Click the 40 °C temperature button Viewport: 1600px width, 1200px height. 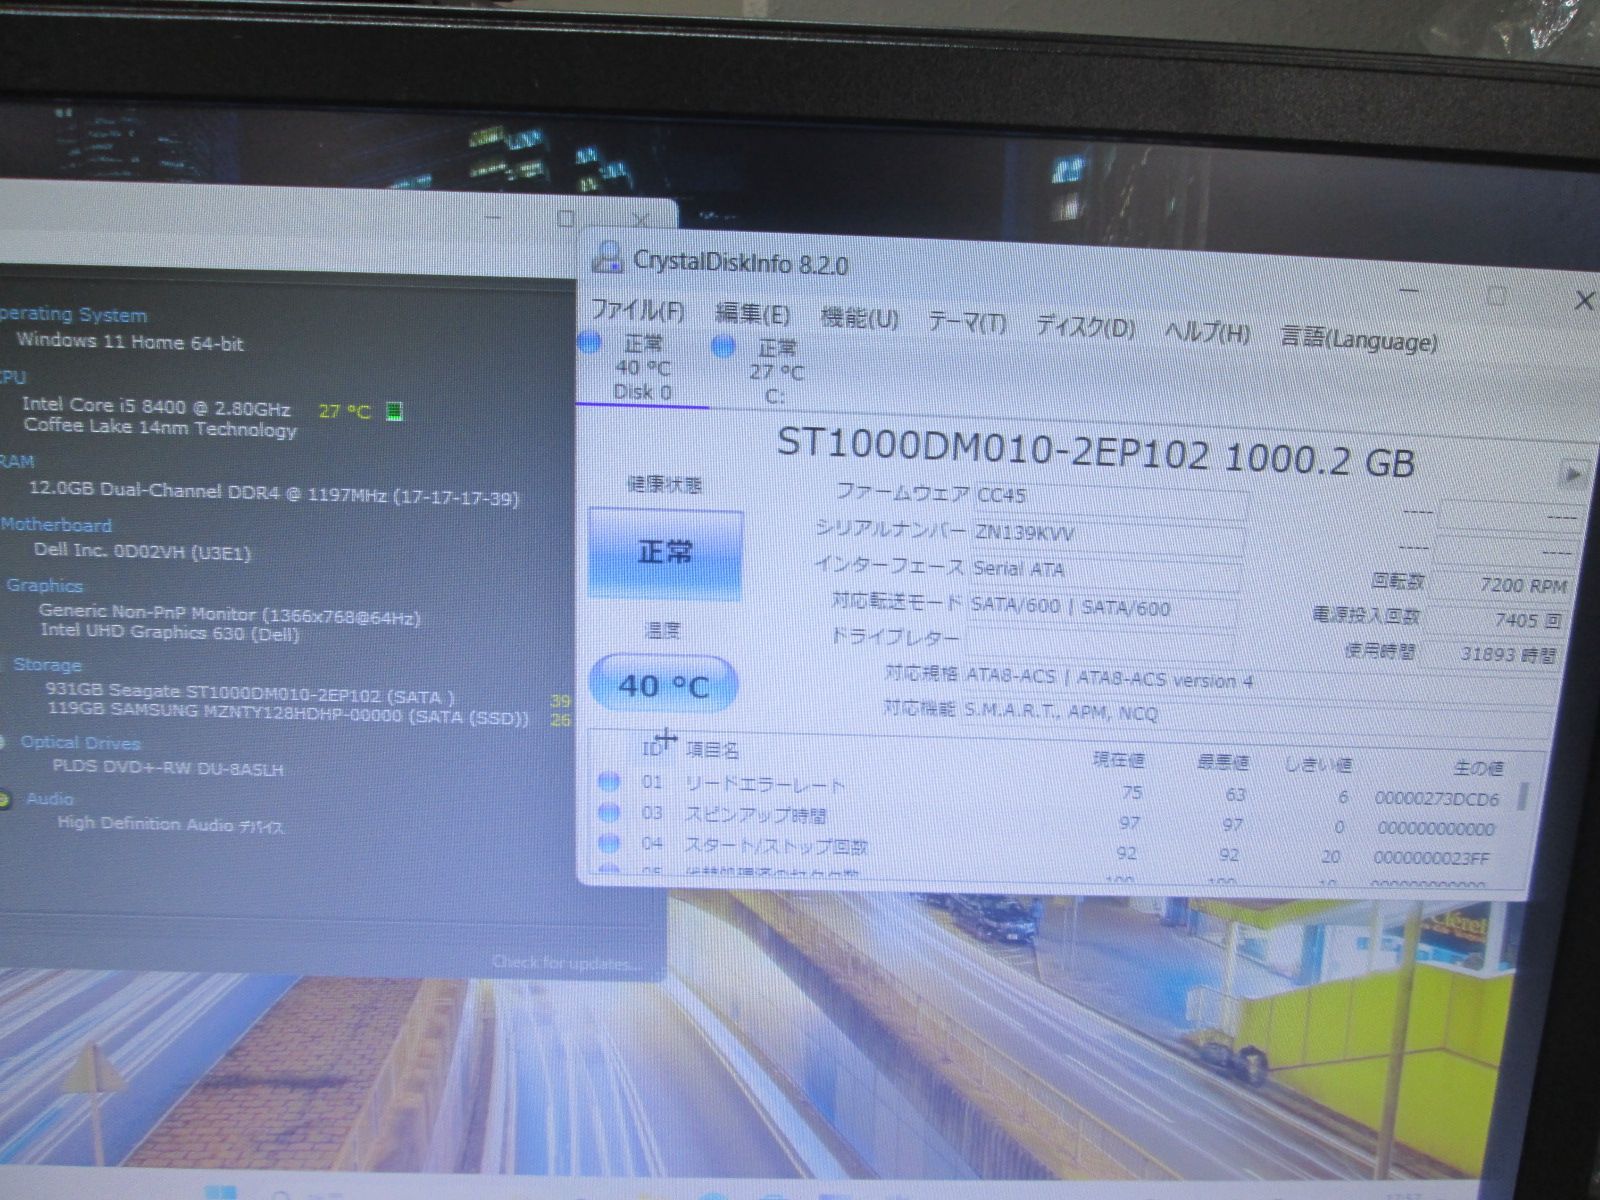(x=663, y=685)
